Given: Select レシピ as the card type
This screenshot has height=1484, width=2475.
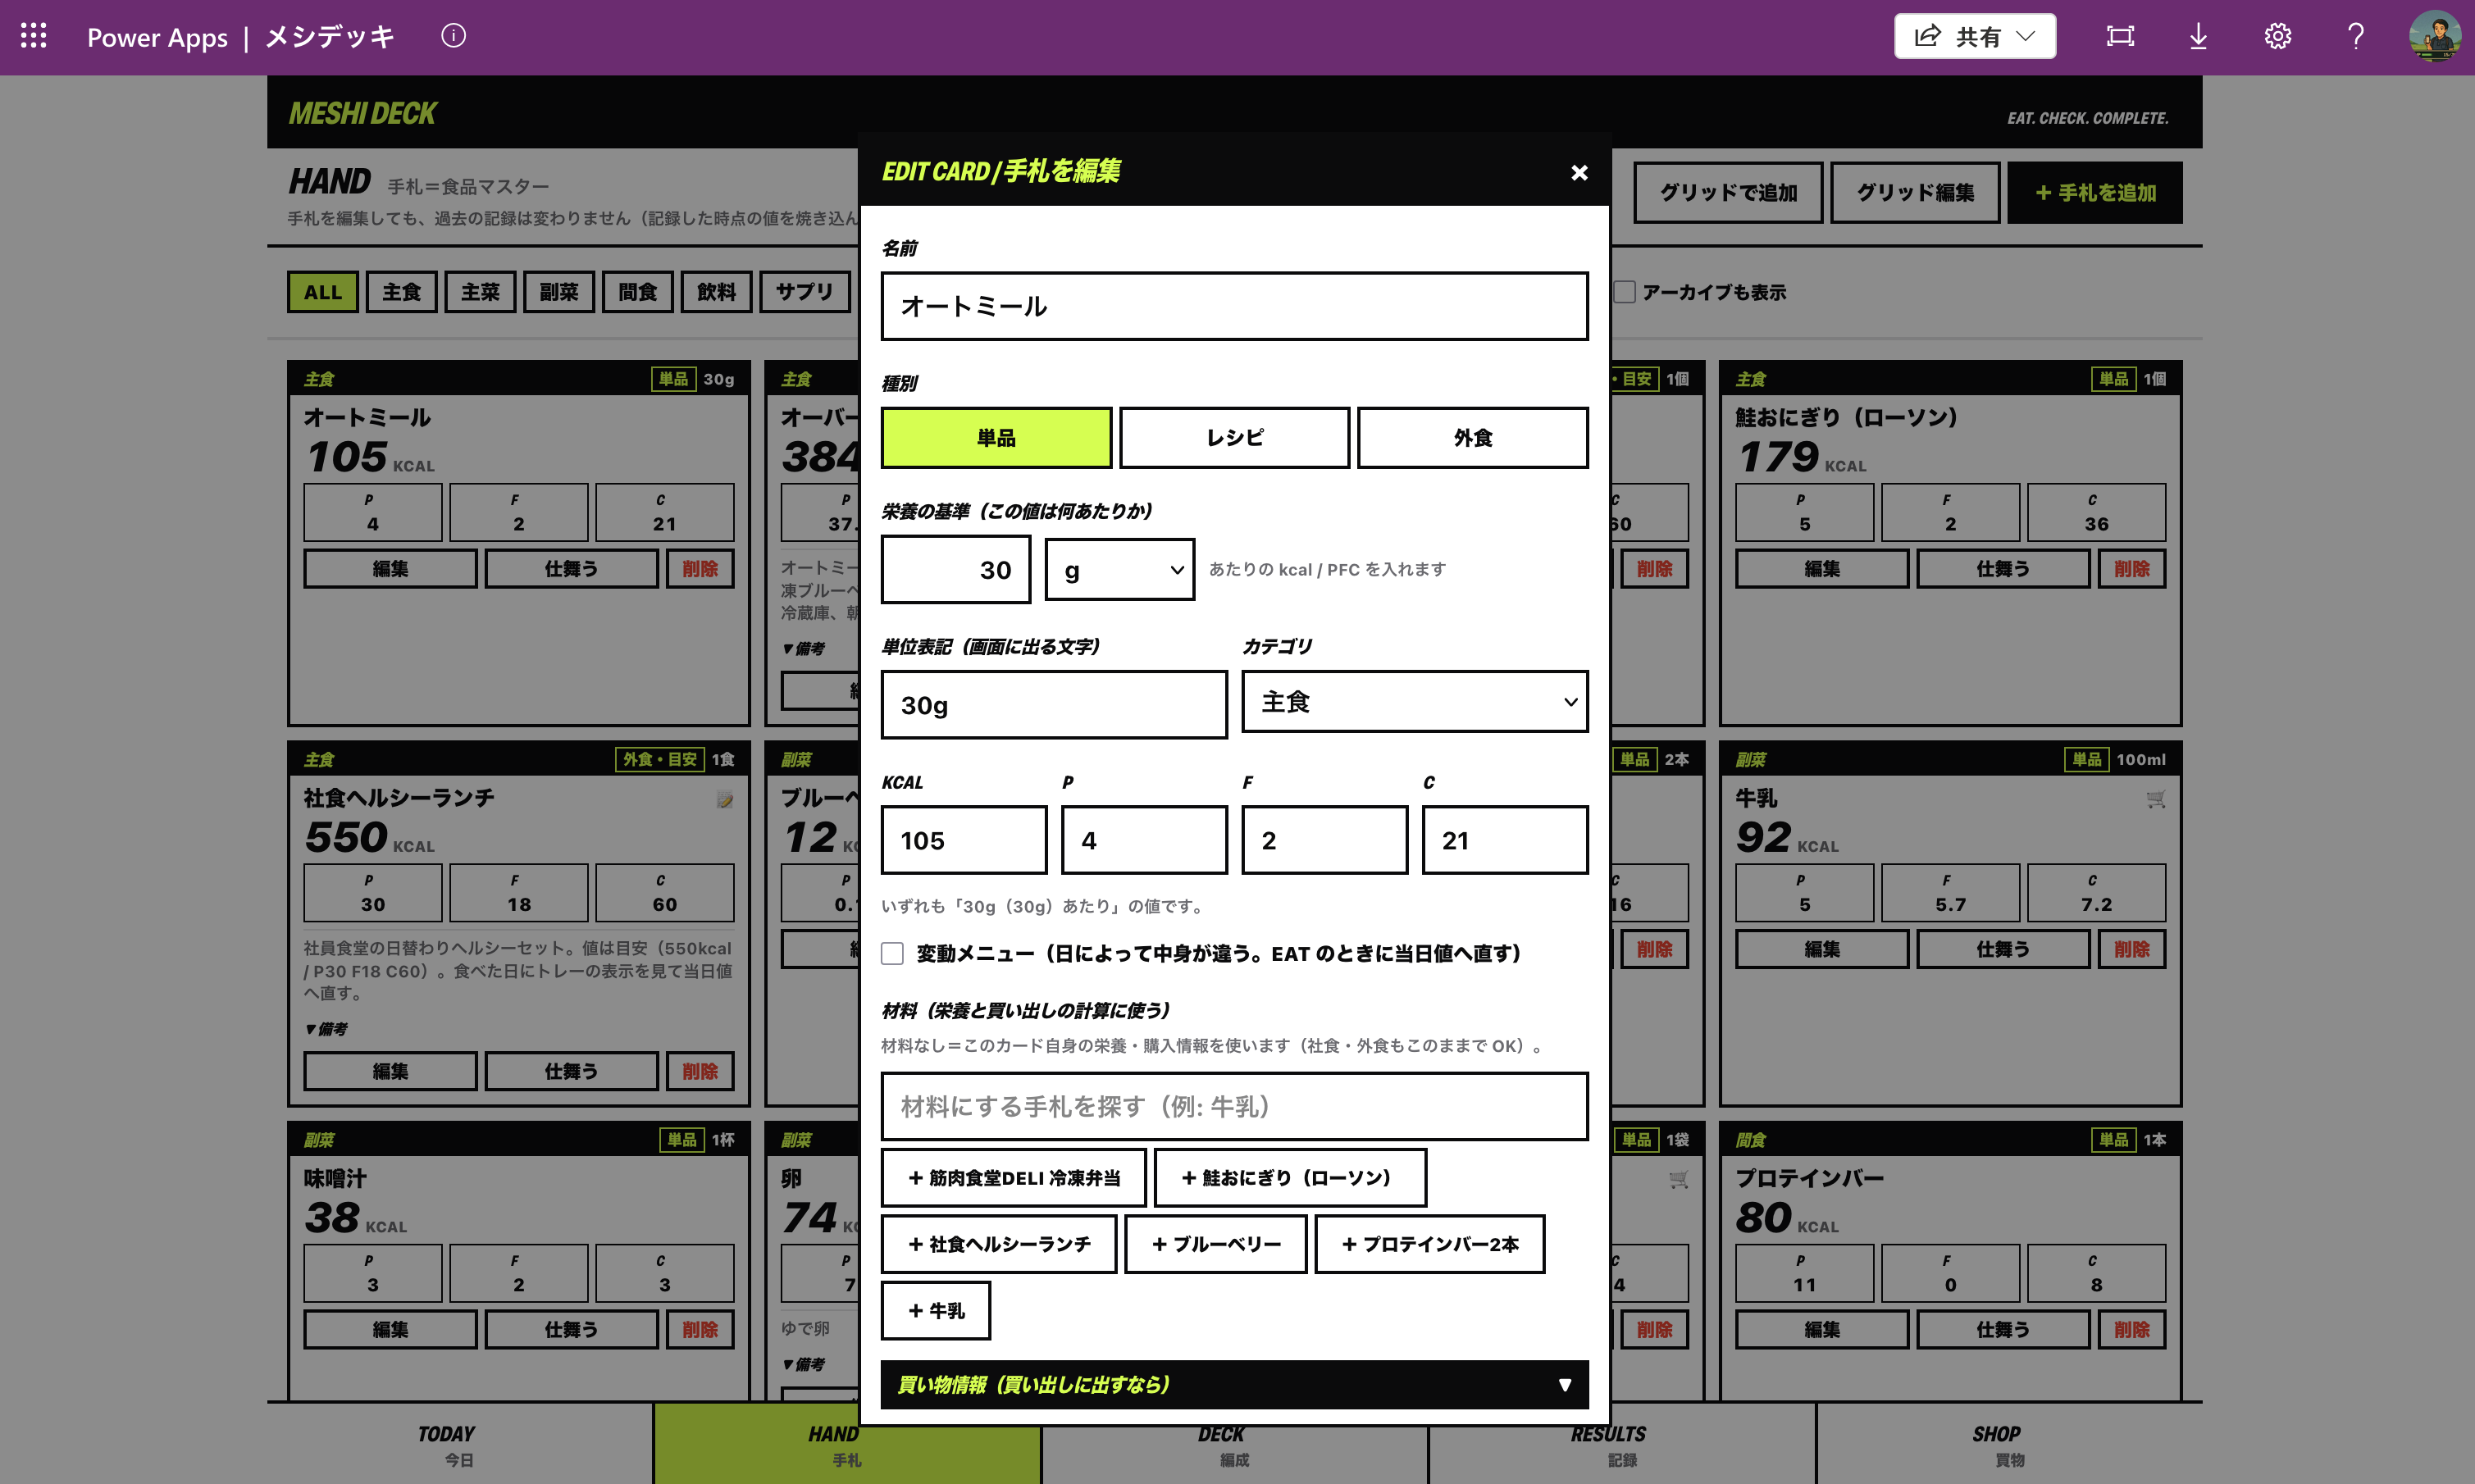Looking at the screenshot, I should point(1234,437).
